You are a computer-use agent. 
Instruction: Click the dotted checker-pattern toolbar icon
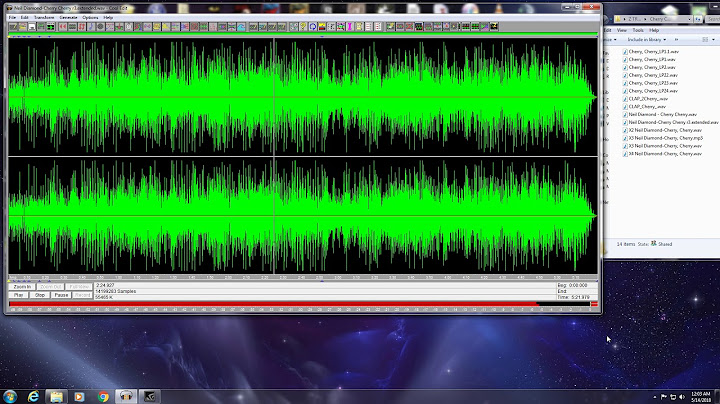tap(332, 27)
